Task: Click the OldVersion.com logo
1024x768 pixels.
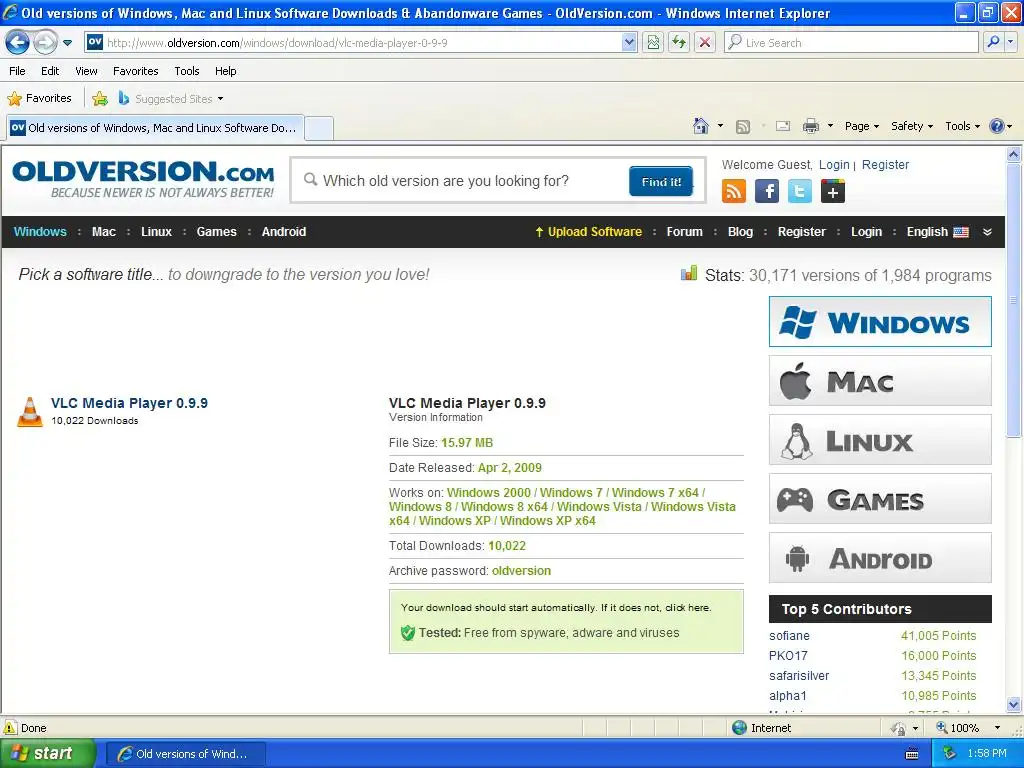Action: pyautogui.click(x=143, y=179)
